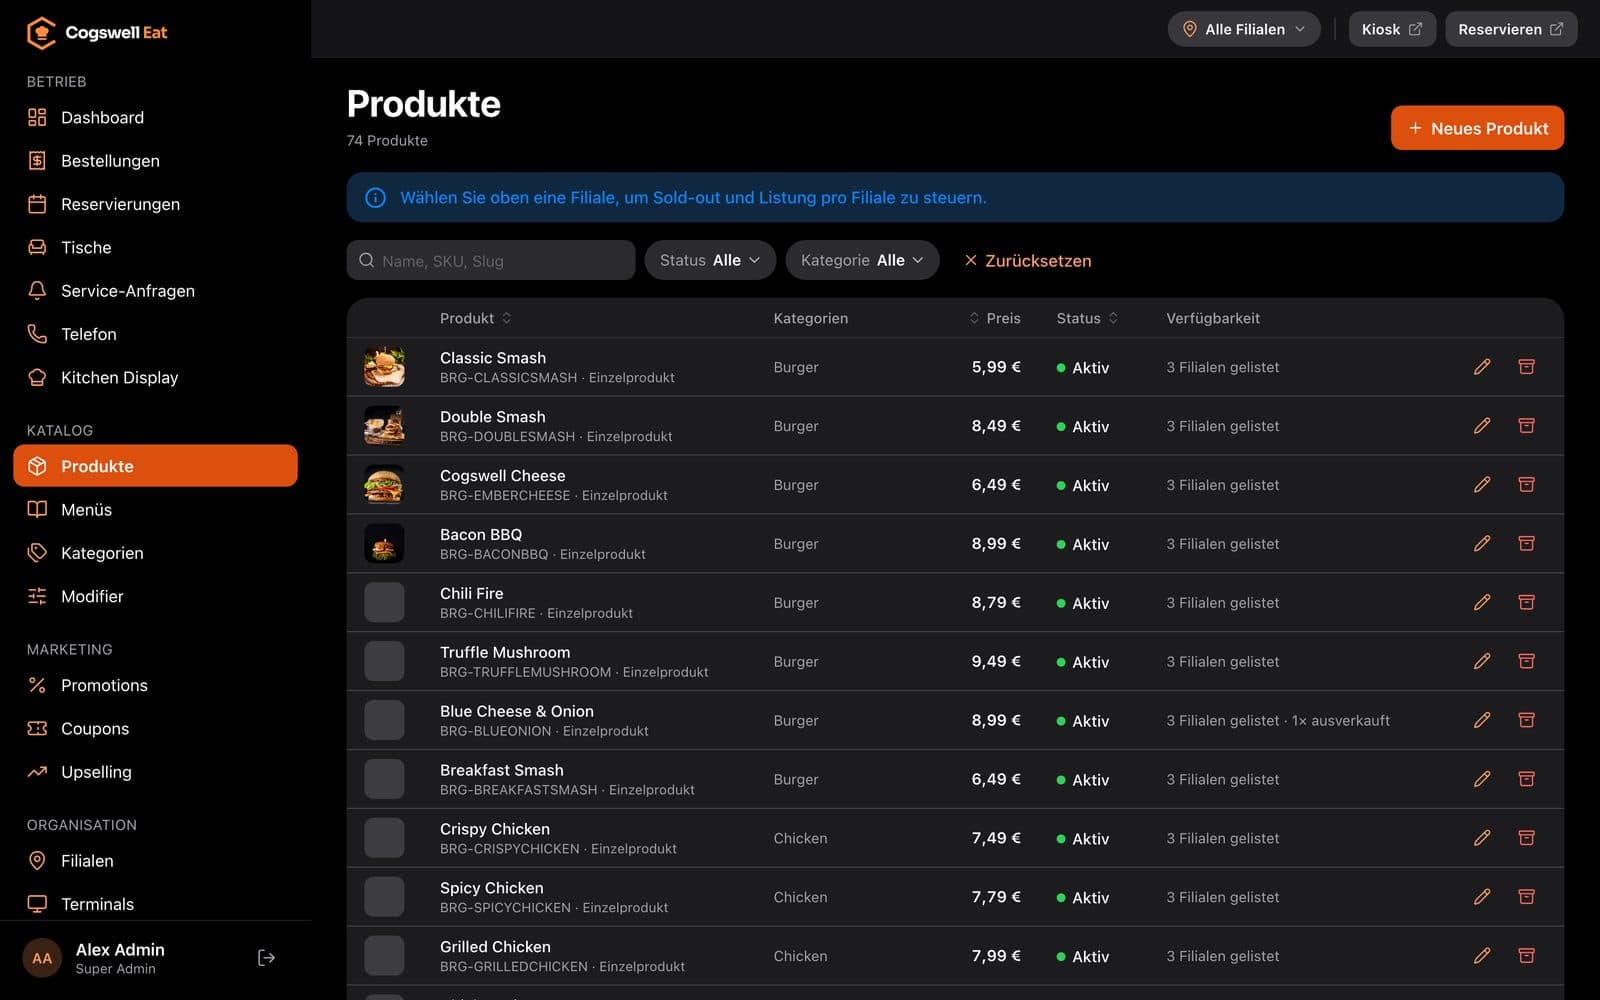1600x1000 pixels.
Task: Log out via the sign-out icon
Action: pos(266,958)
